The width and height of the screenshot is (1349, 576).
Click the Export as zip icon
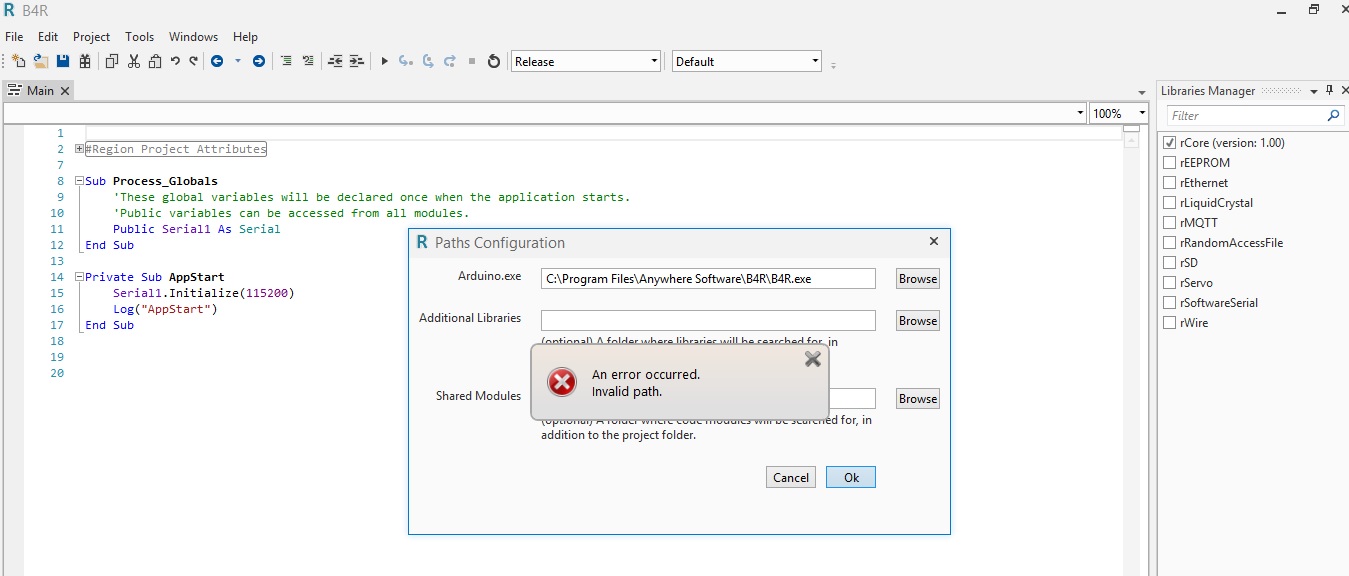point(85,61)
